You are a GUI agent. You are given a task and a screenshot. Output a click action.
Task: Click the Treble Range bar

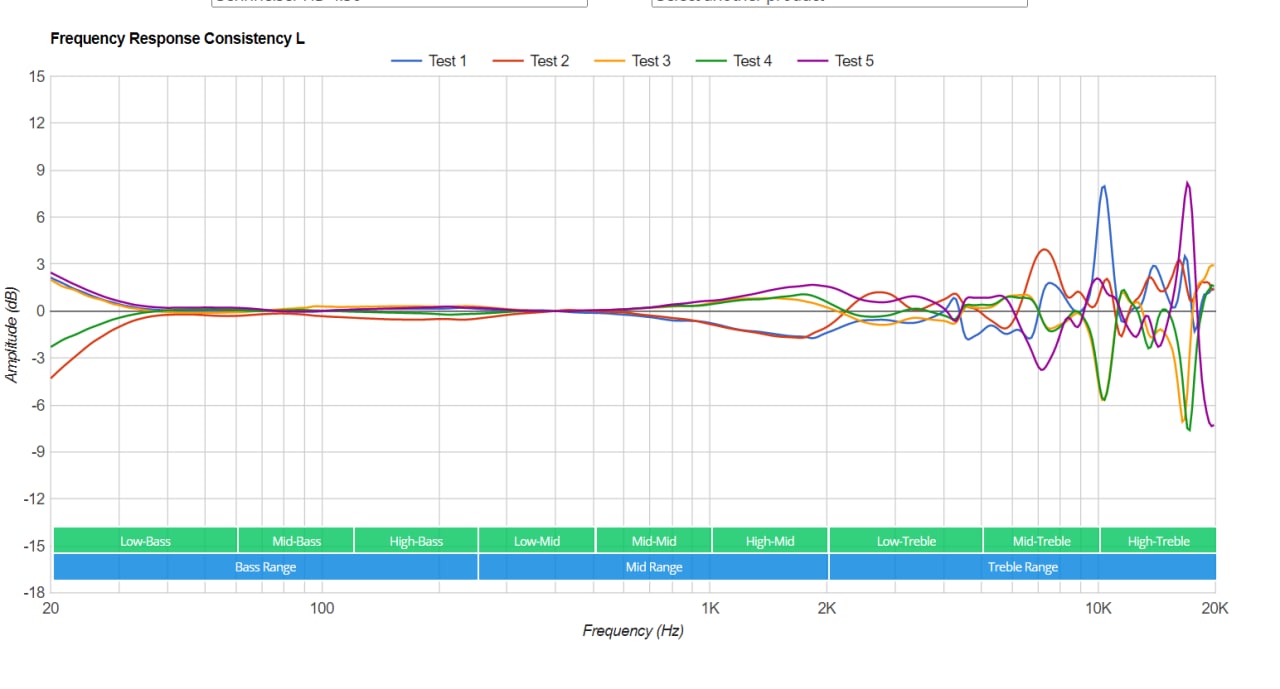[1022, 567]
